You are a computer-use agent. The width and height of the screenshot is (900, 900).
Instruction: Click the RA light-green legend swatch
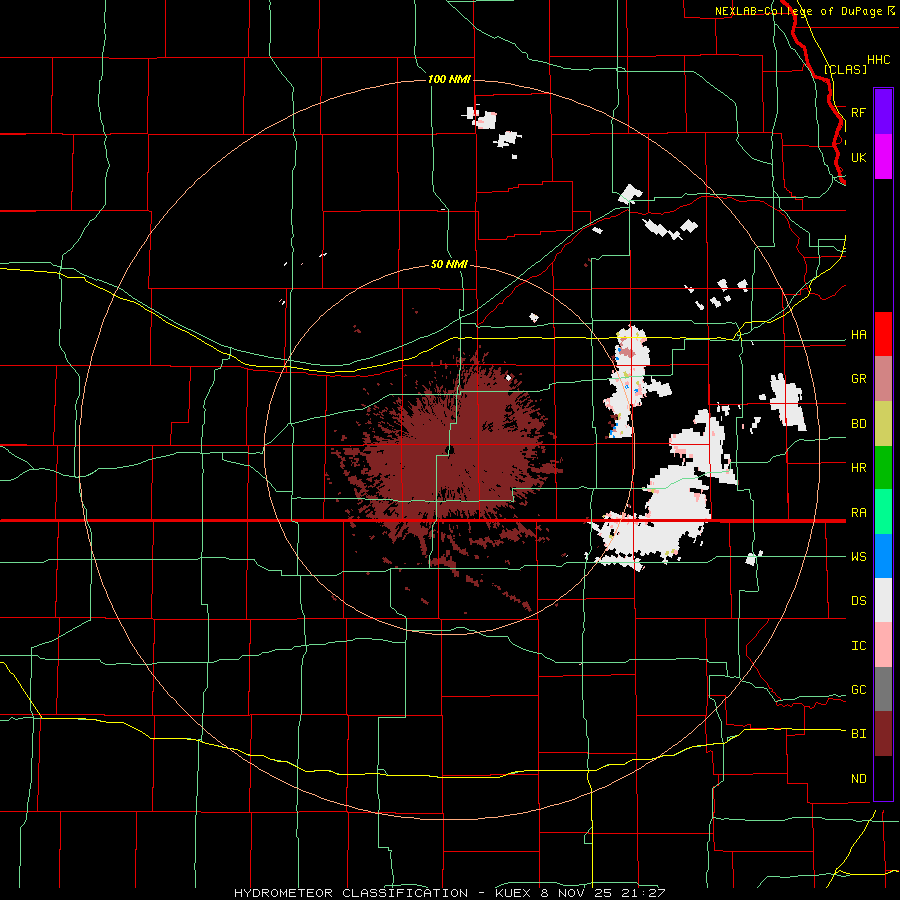(x=883, y=512)
